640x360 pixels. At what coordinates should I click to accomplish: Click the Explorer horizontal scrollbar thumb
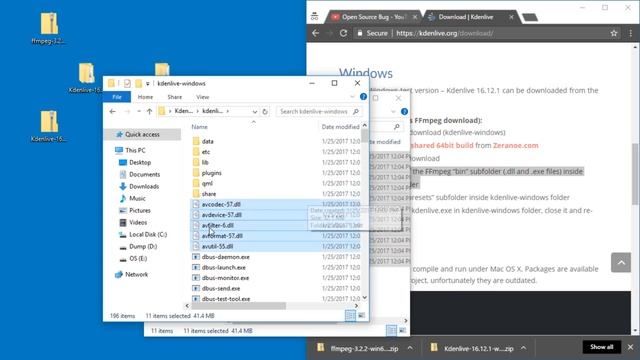tap(238, 306)
